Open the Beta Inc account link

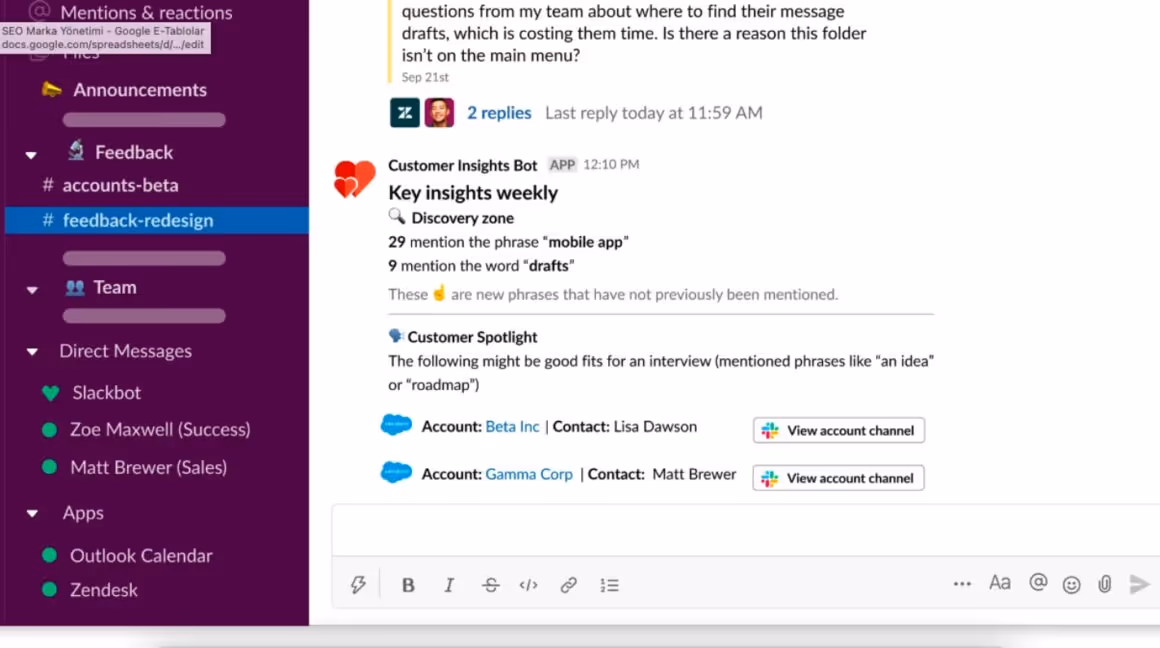[x=512, y=427]
